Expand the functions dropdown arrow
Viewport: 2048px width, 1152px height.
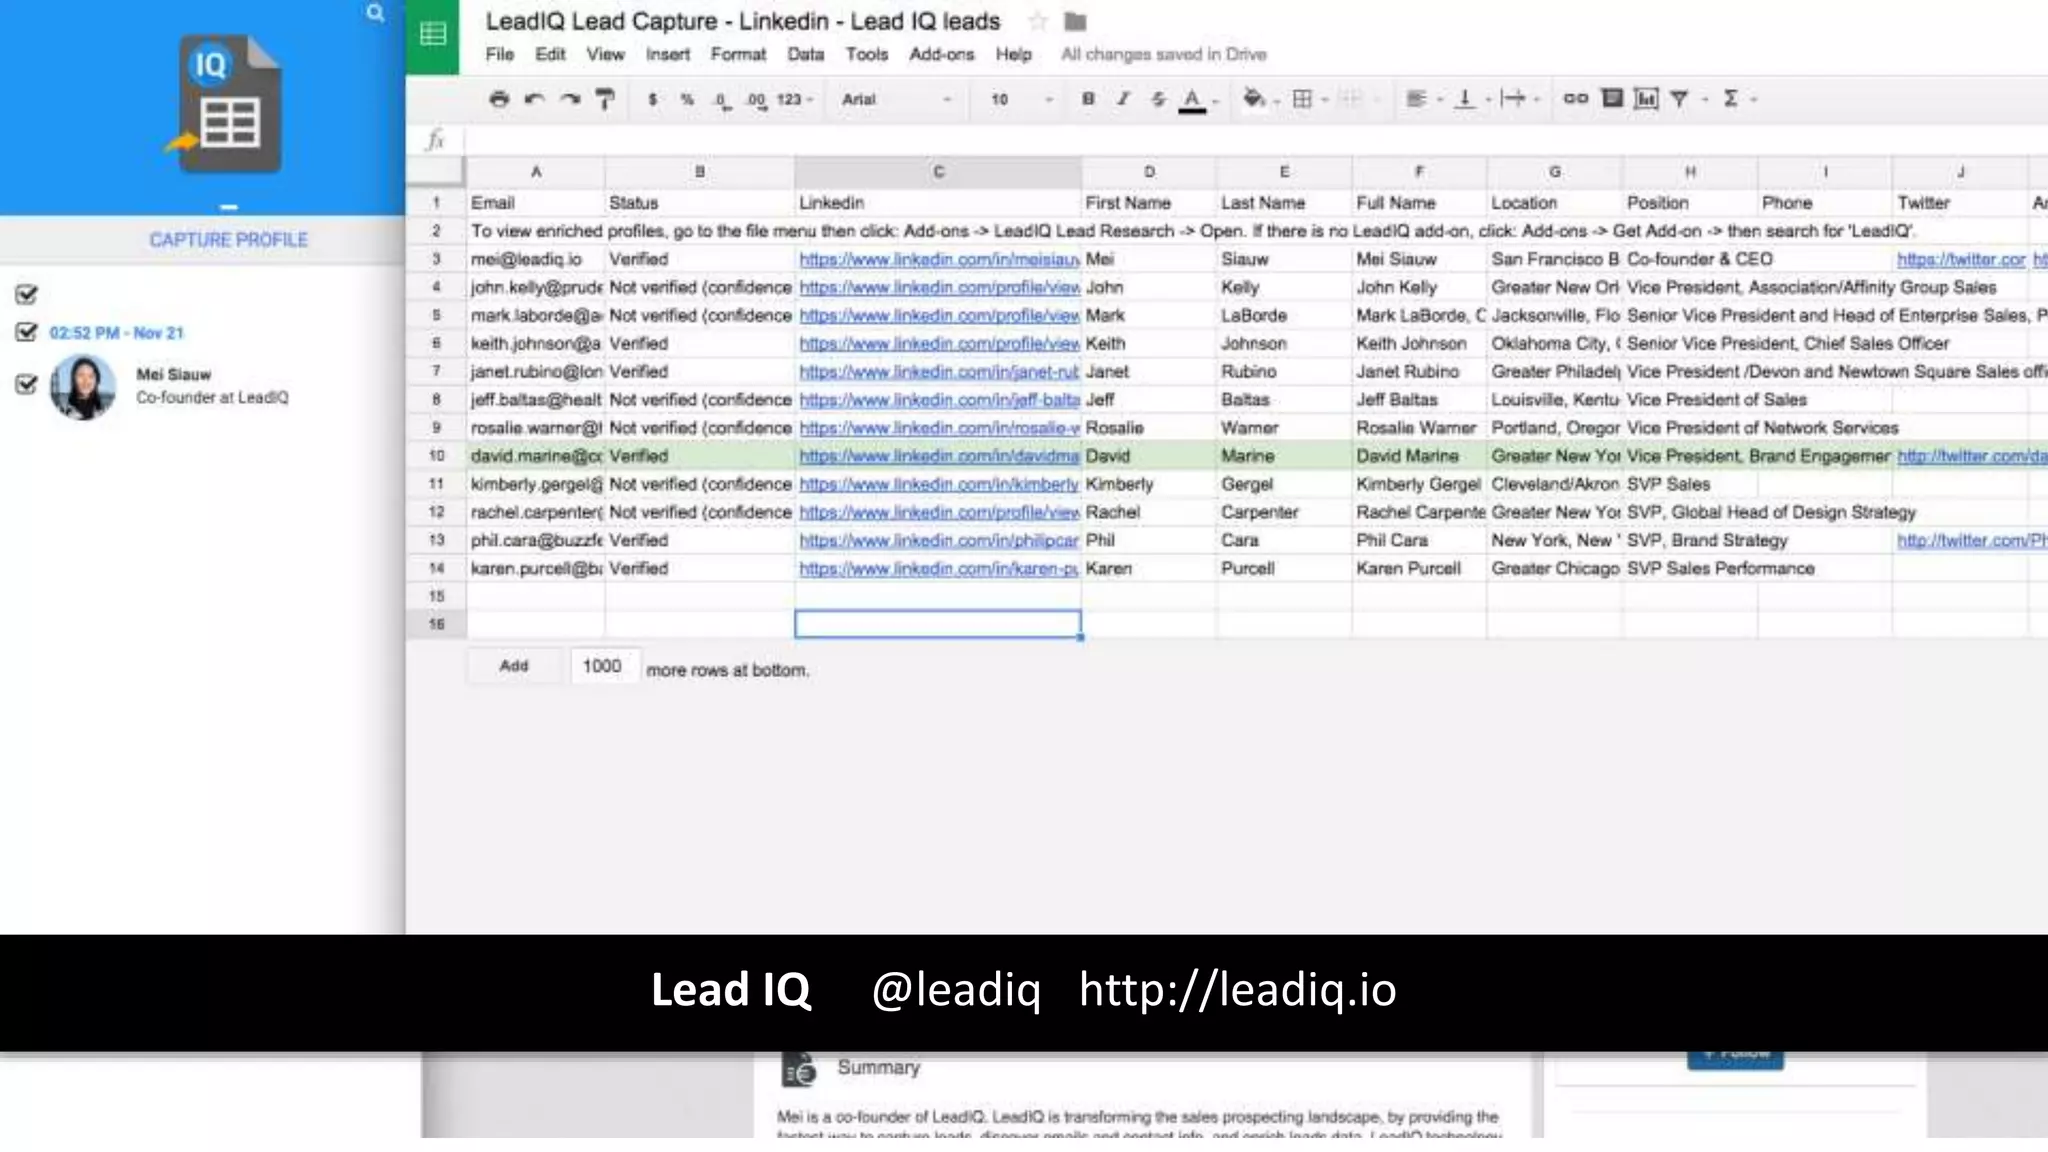[x=1753, y=100]
